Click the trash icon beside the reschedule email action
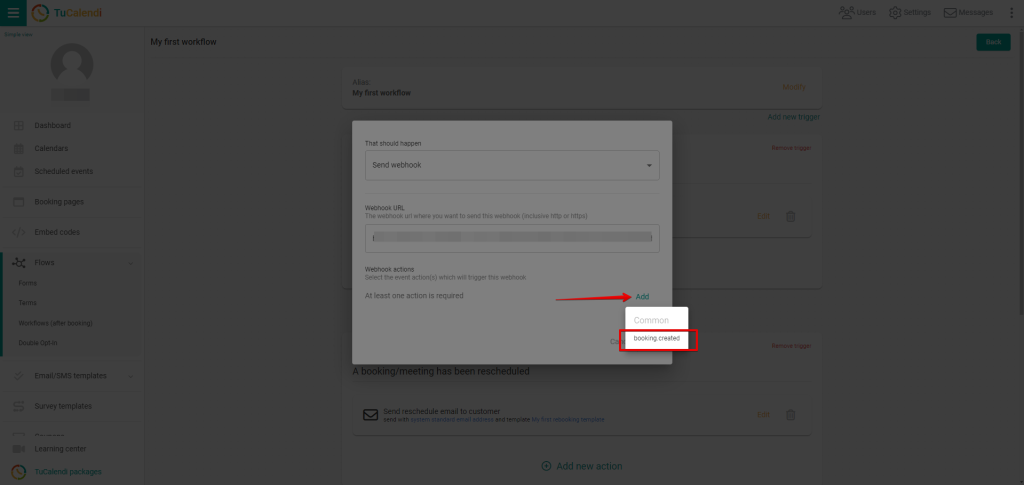The image size is (1024, 485). (x=790, y=414)
